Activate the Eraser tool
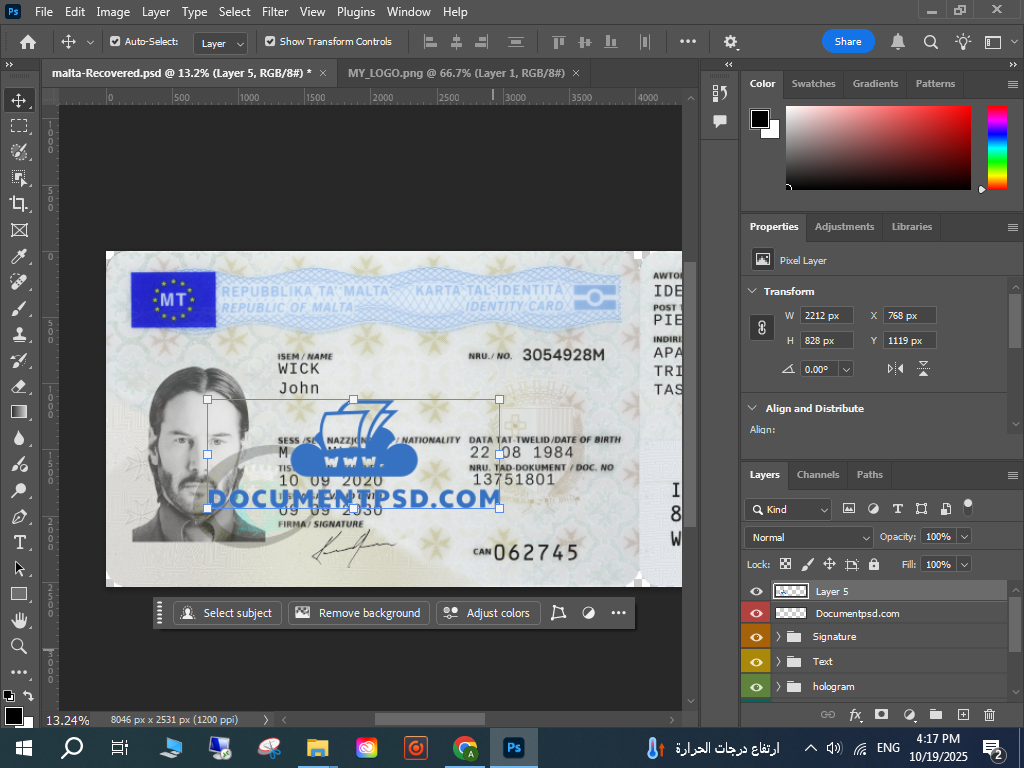Screen dimensions: 1024x768 (19, 386)
